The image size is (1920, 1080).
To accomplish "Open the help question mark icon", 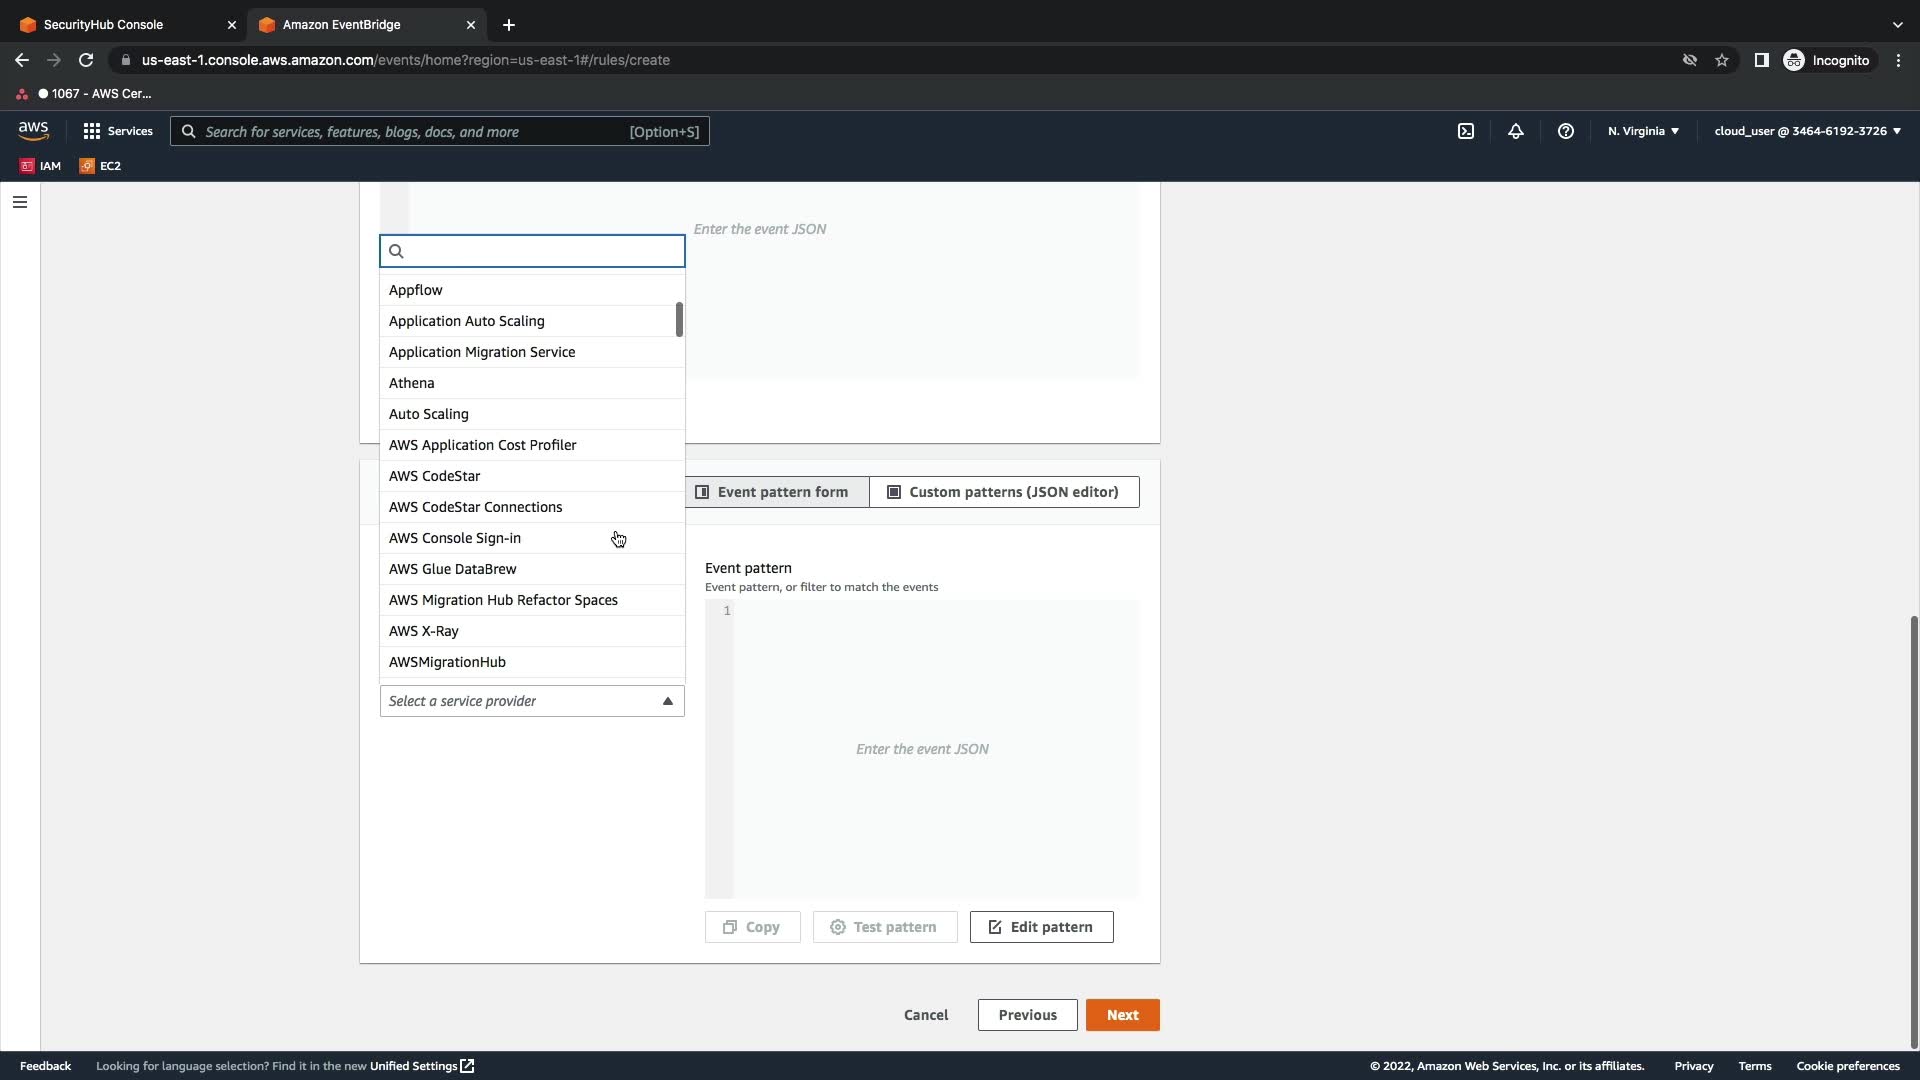I will (1566, 131).
